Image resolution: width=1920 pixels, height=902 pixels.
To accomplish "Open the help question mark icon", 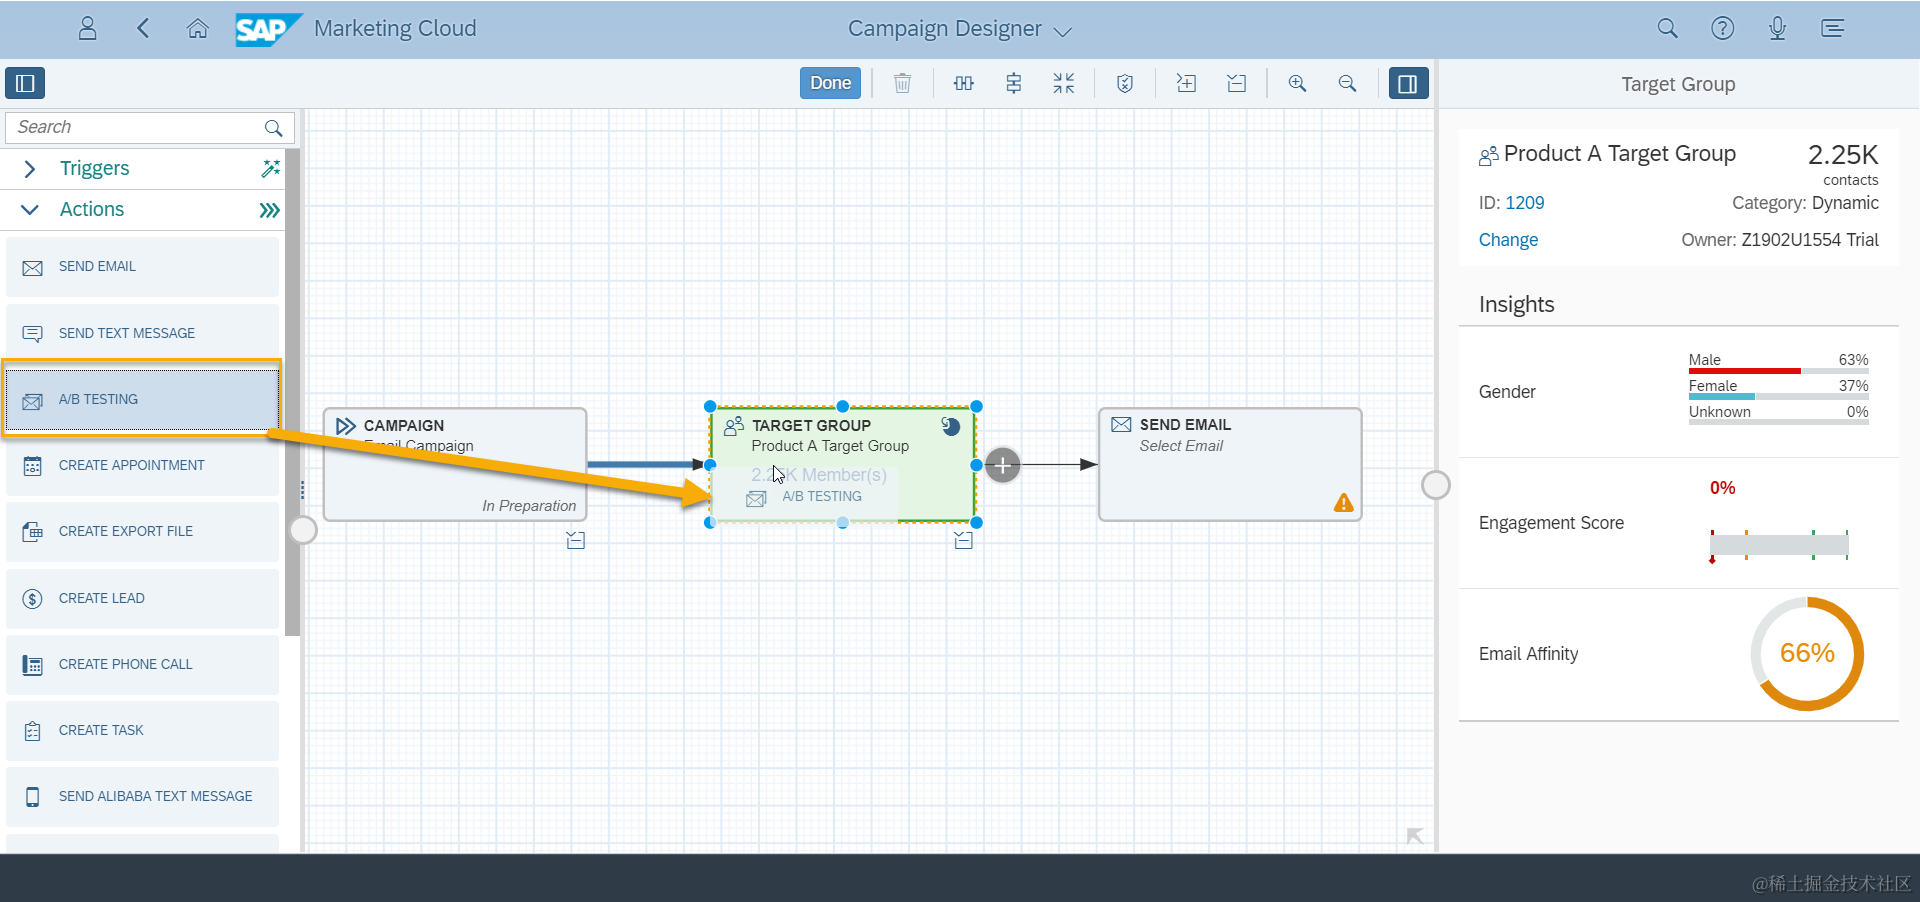I will point(1722,28).
